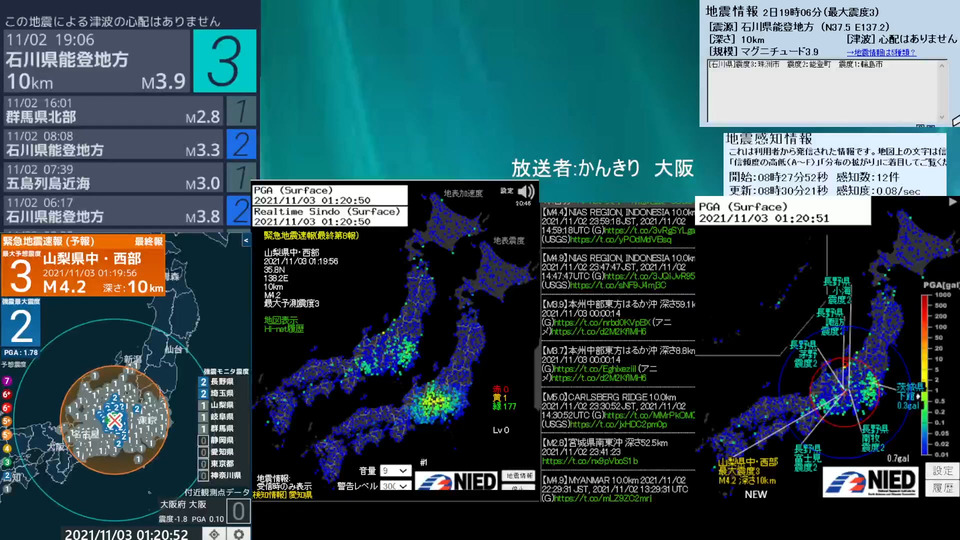
Task: Click the 大阪府 大阪 station label
Action: point(182,504)
